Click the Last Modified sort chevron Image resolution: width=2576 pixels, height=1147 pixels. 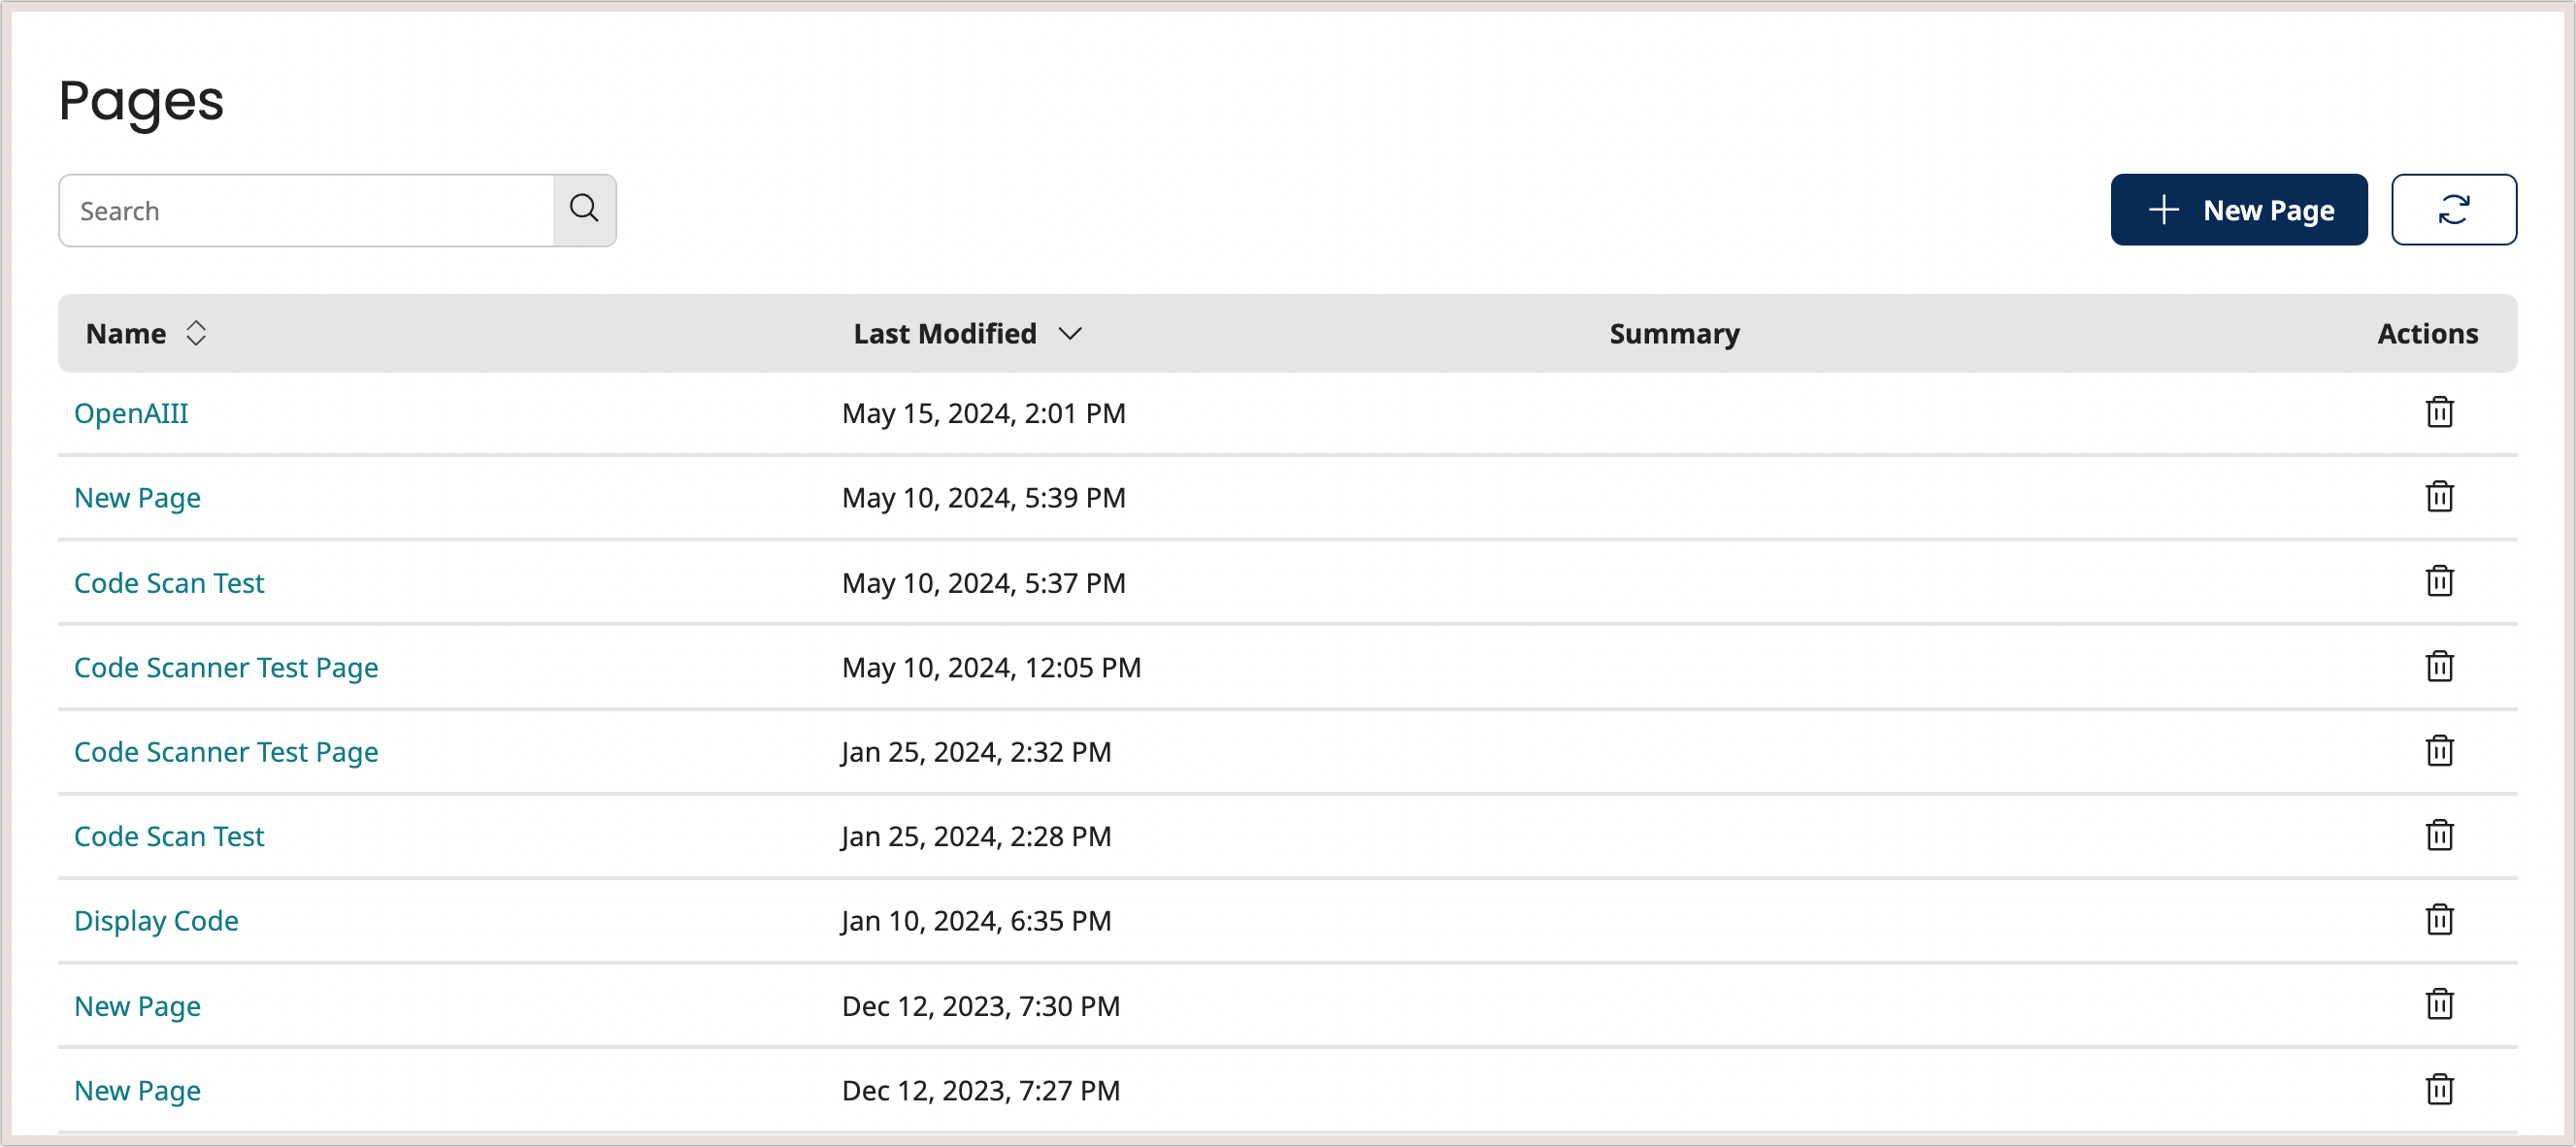[x=1070, y=334]
